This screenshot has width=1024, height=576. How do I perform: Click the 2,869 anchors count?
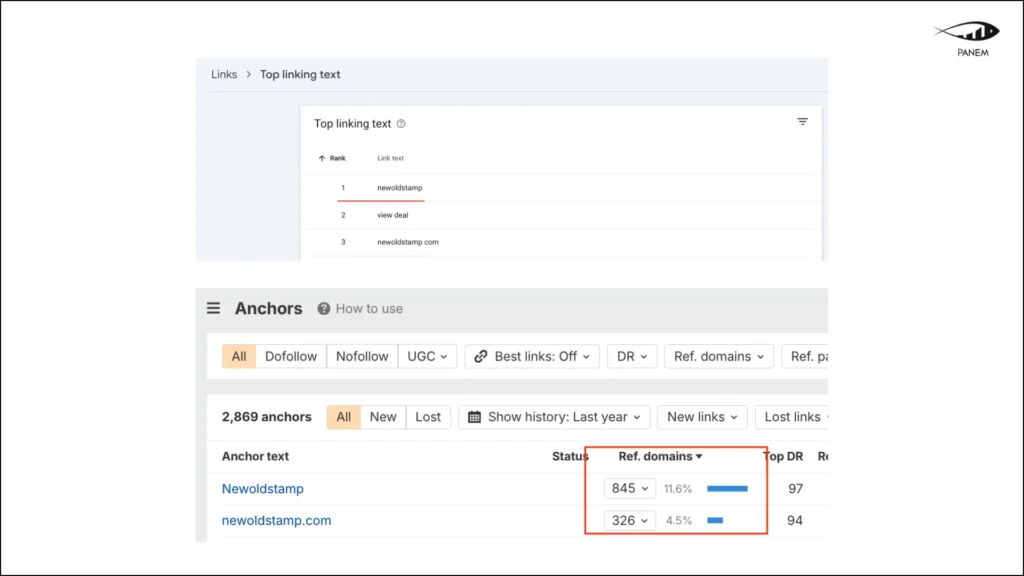point(266,417)
